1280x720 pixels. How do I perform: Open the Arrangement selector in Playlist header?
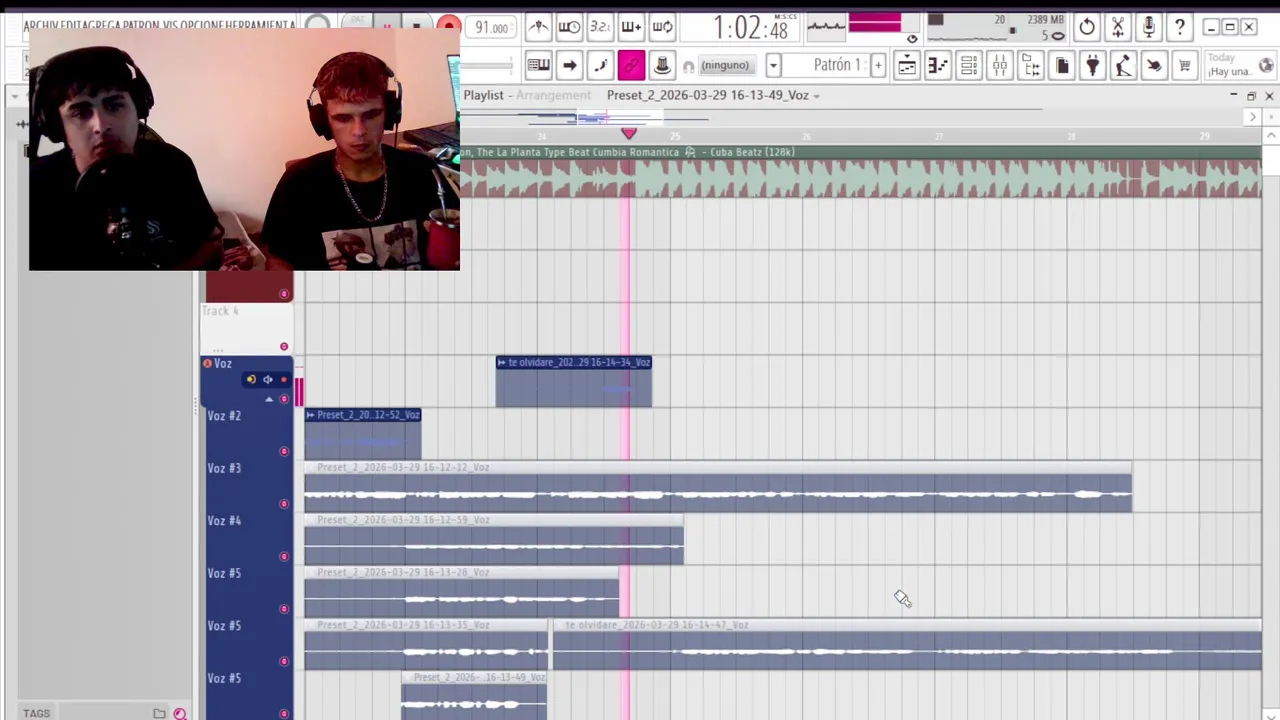(x=553, y=95)
